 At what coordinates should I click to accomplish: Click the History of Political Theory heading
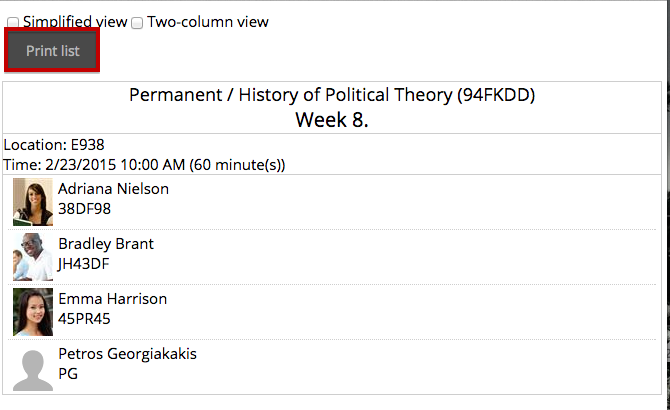[332, 95]
